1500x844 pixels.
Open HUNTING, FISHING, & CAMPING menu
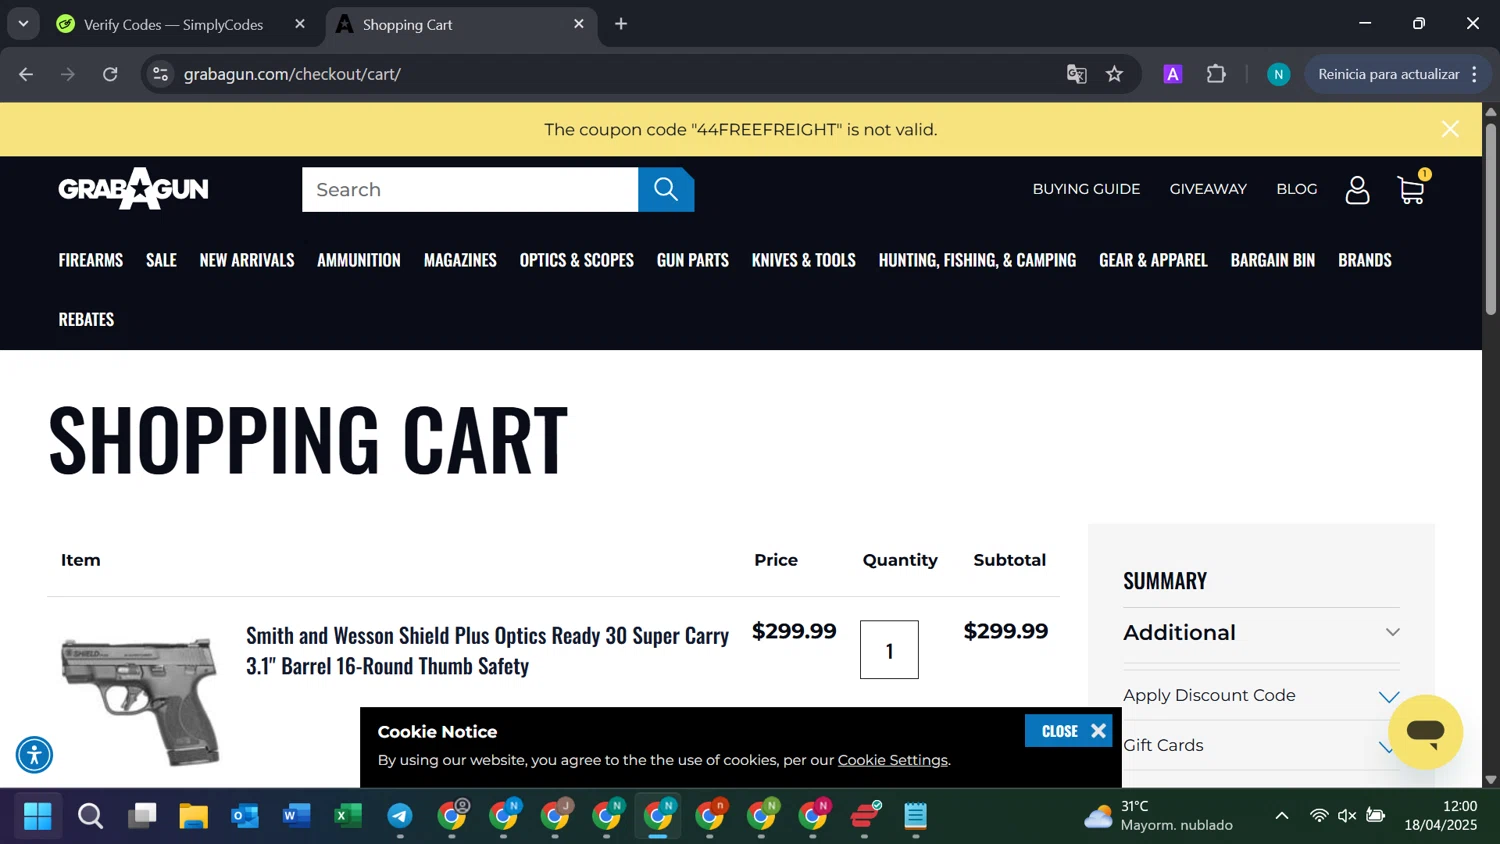click(977, 260)
